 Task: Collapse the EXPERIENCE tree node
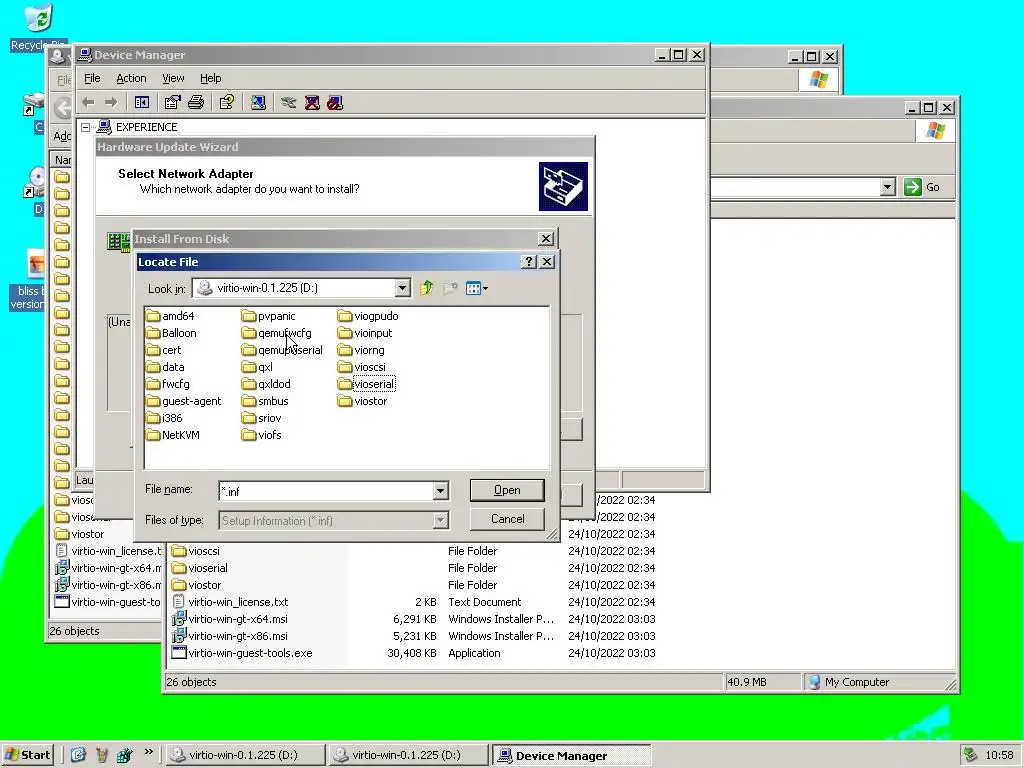[86, 127]
